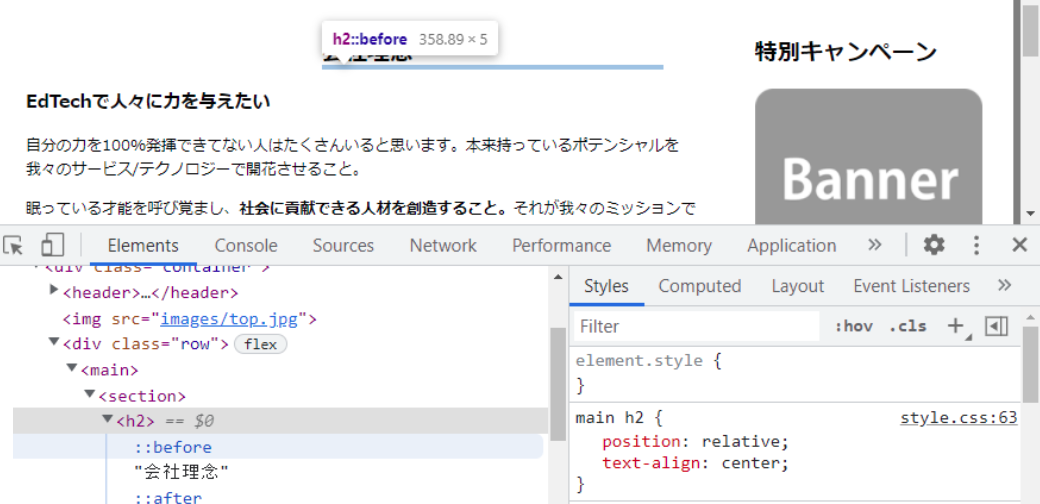This screenshot has height=504, width=1040.
Task: Collapse the h2 element node
Action: click(x=107, y=419)
